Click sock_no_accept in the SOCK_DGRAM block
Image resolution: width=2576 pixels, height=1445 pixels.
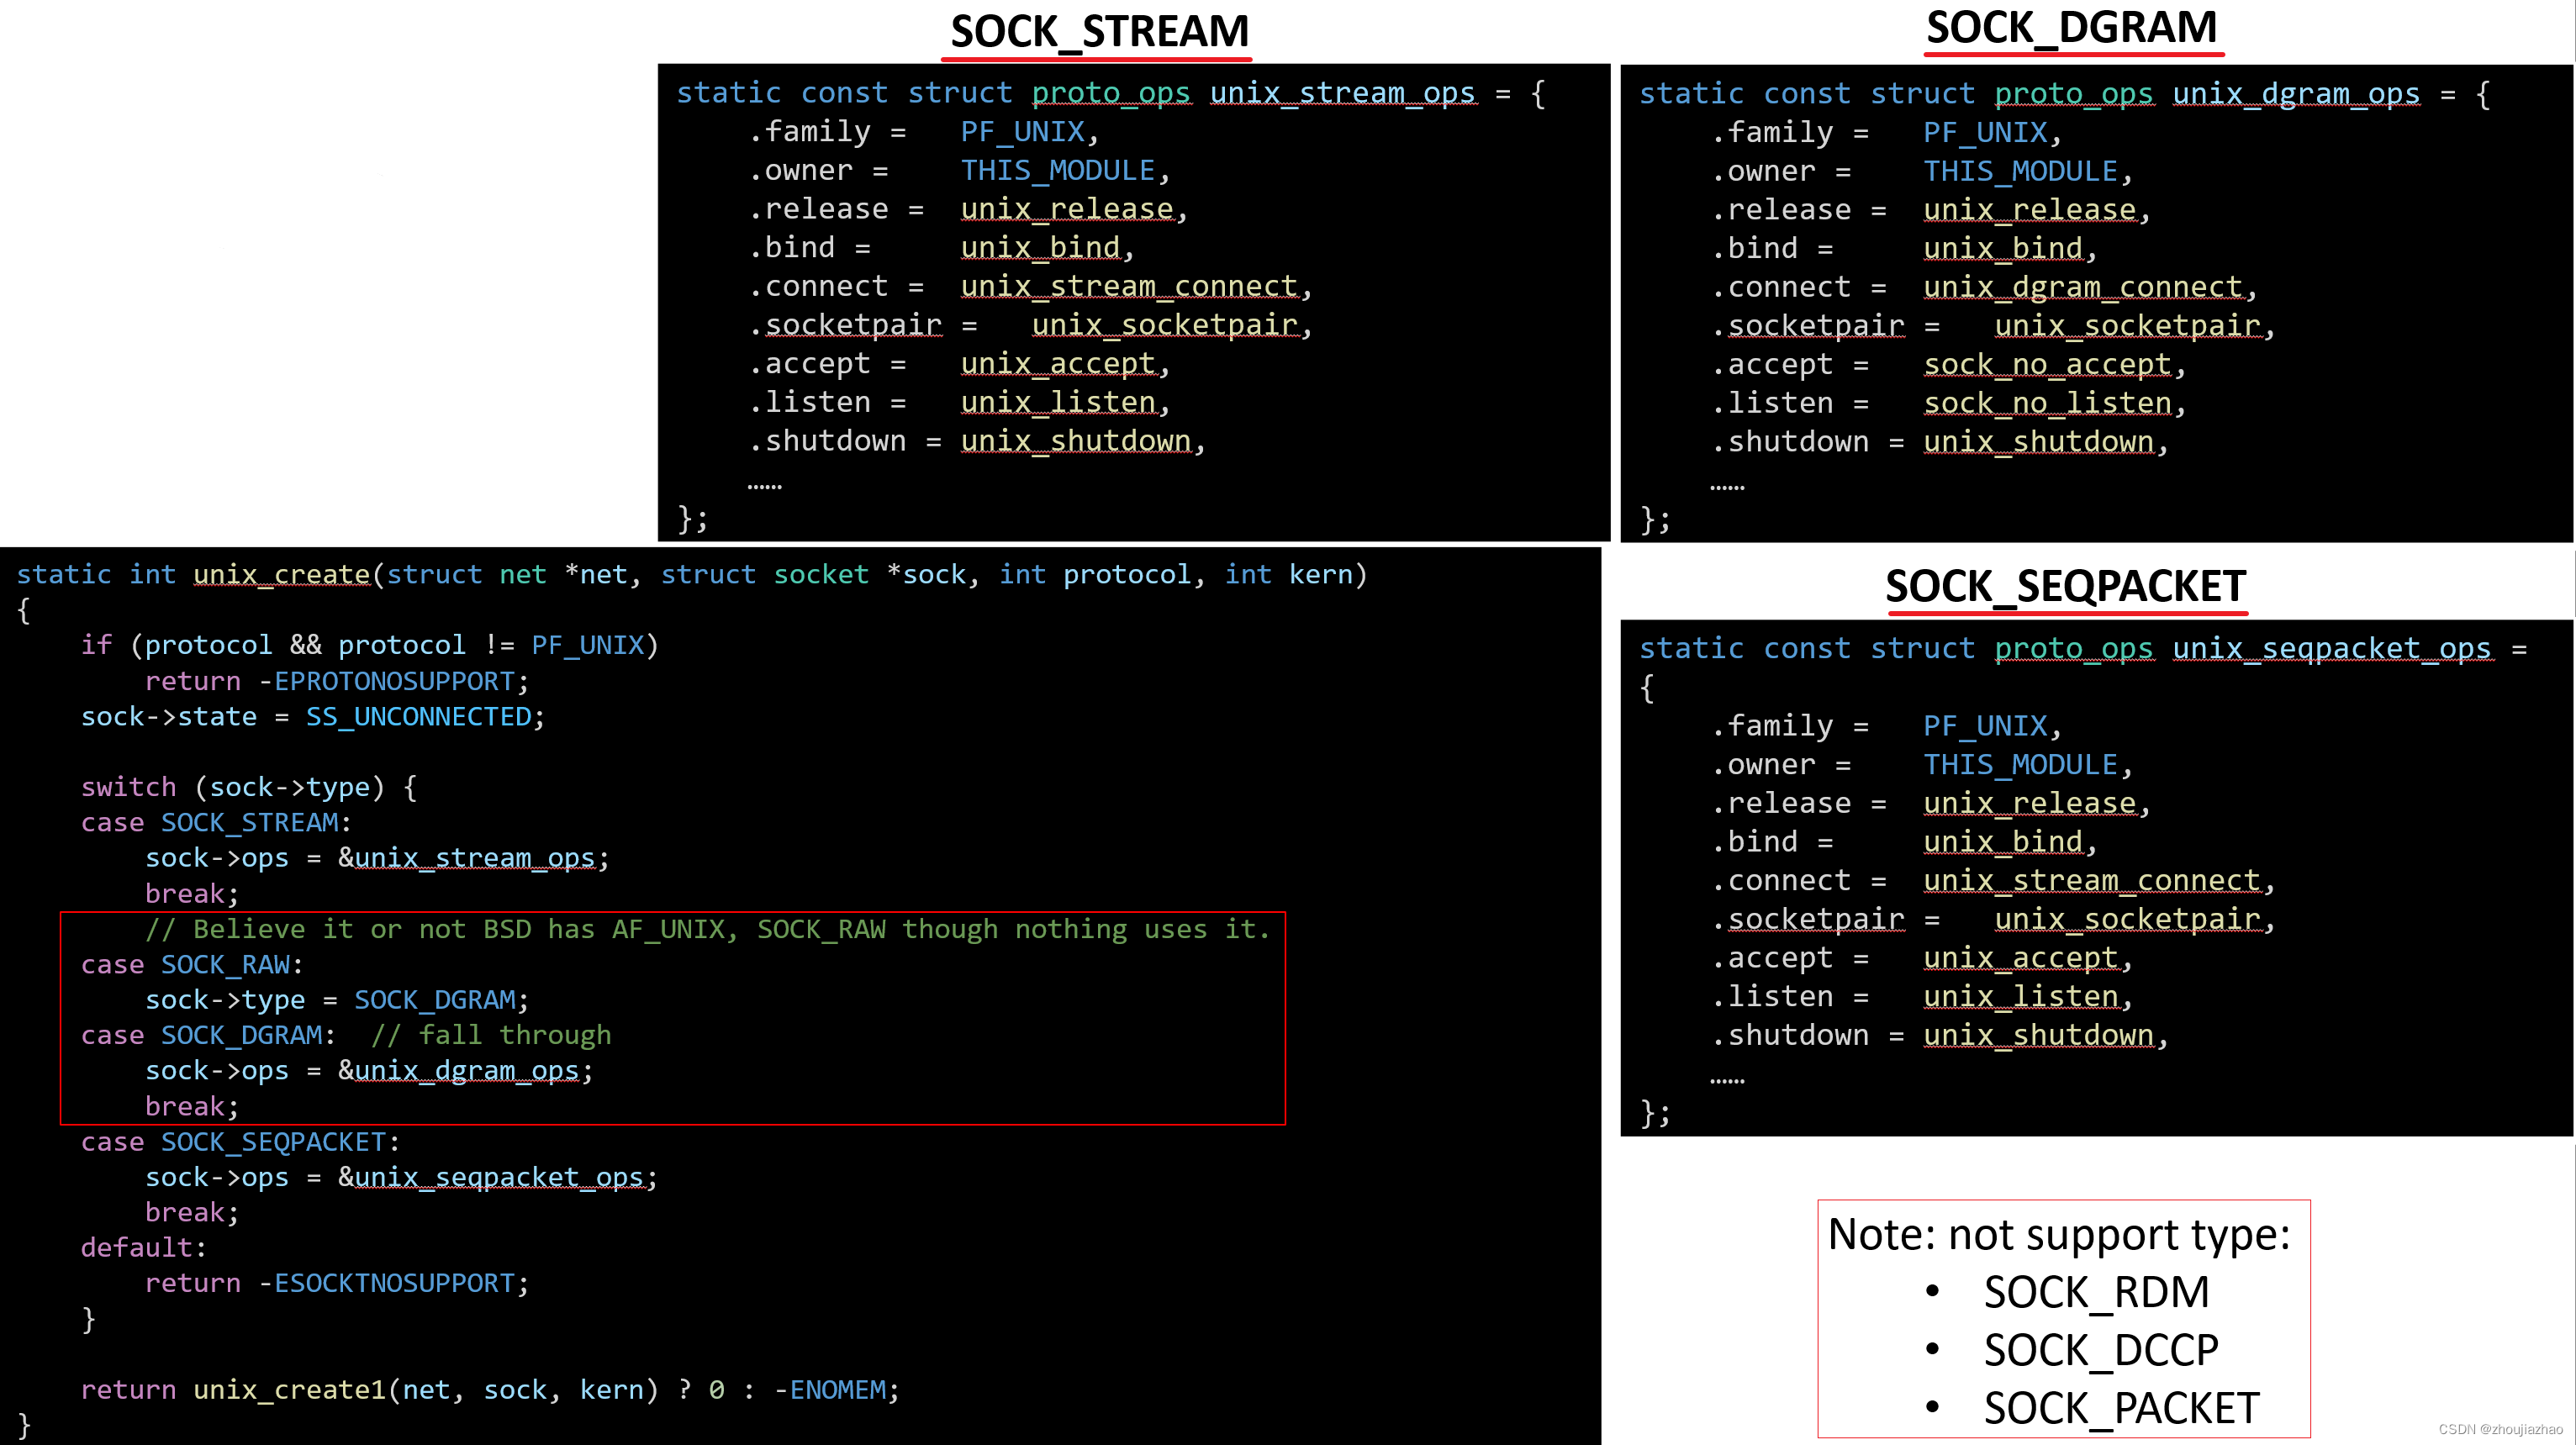(x=2047, y=364)
